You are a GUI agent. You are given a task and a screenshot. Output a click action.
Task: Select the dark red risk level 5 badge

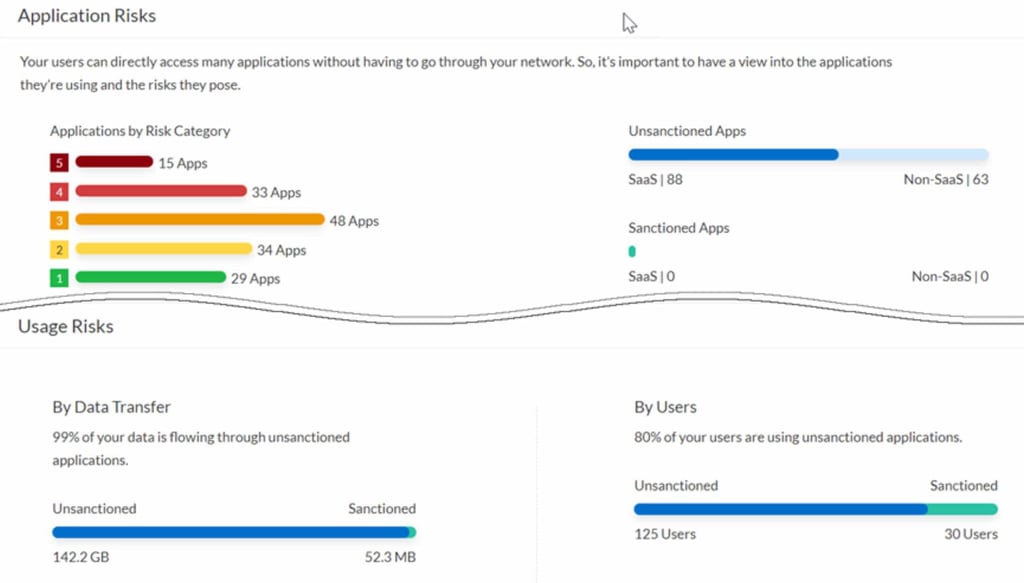coord(59,162)
